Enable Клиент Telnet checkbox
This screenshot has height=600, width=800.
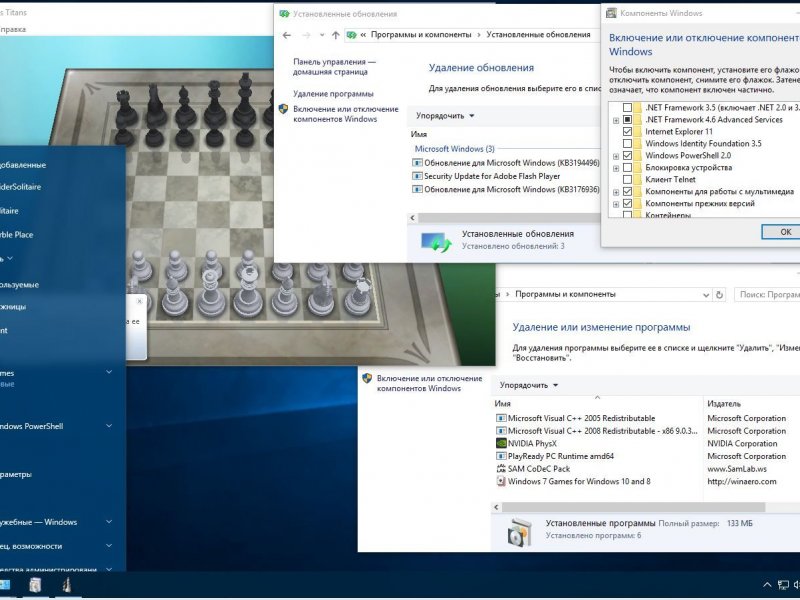coord(628,180)
